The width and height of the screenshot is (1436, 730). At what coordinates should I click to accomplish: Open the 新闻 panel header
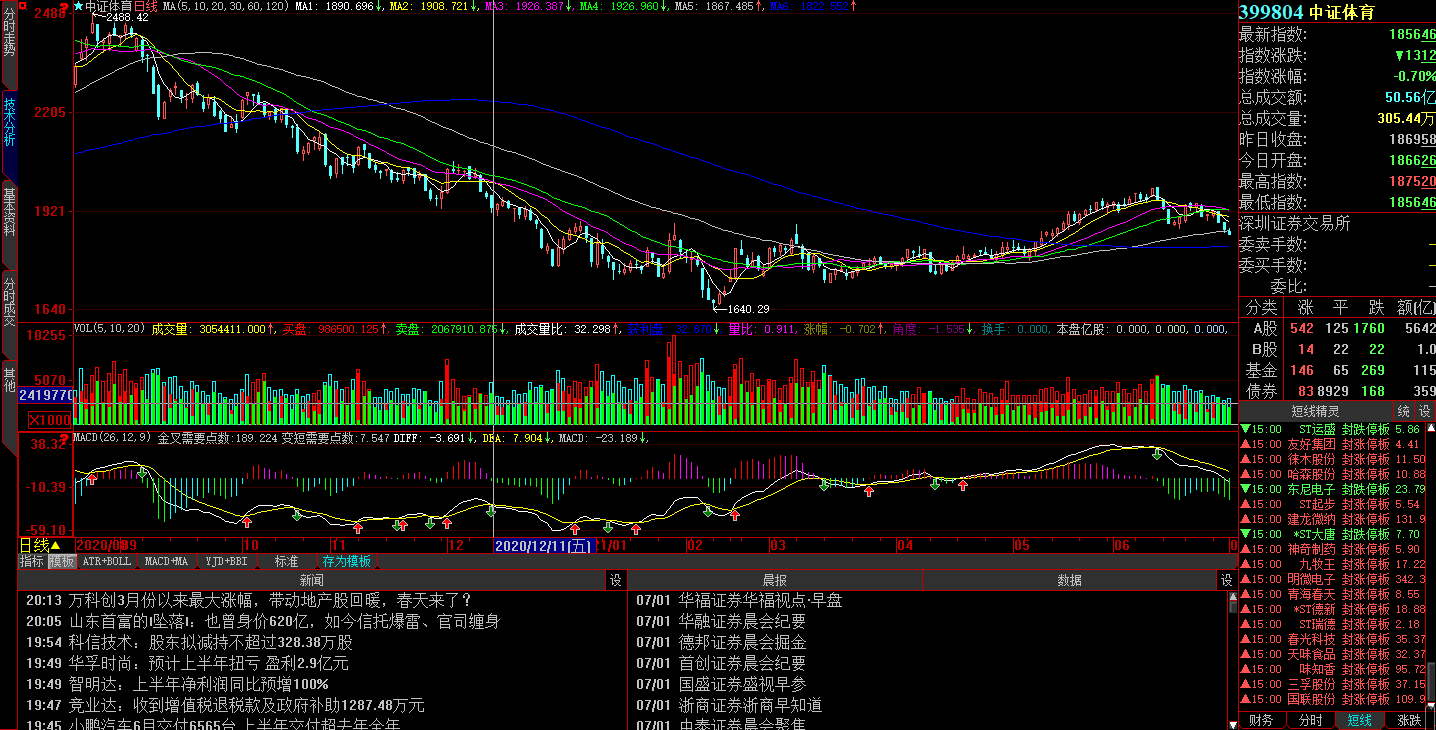coord(312,580)
